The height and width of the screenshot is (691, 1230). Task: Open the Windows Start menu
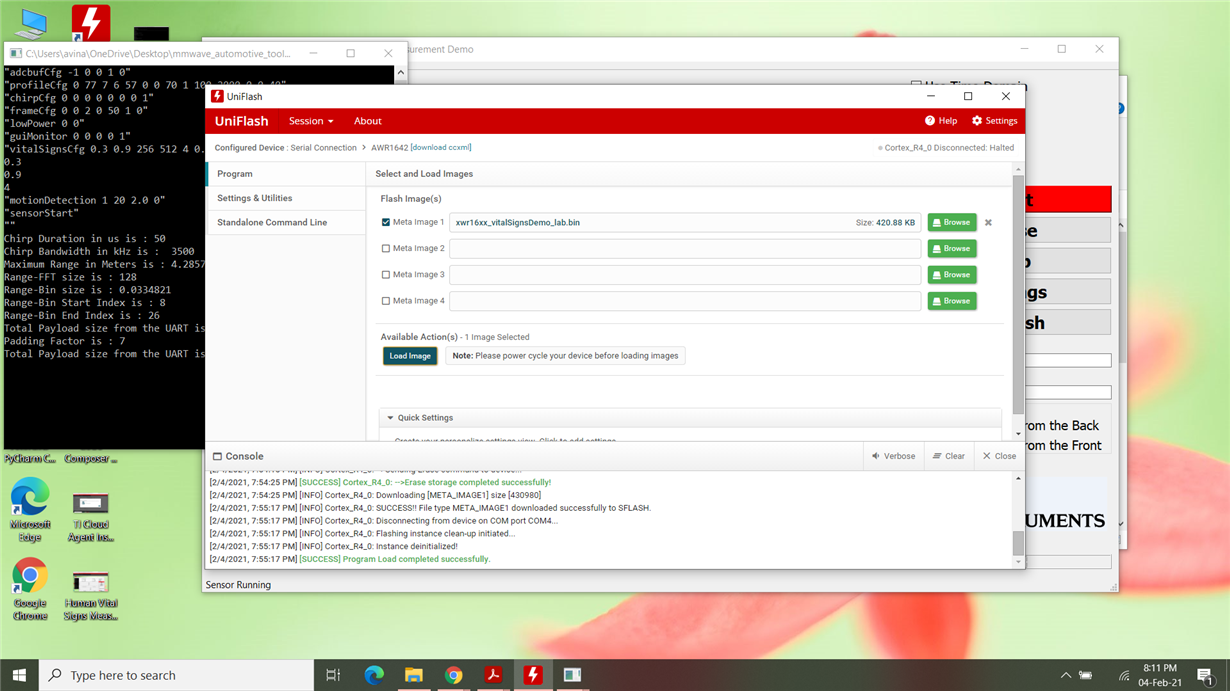pyautogui.click(x=19, y=675)
